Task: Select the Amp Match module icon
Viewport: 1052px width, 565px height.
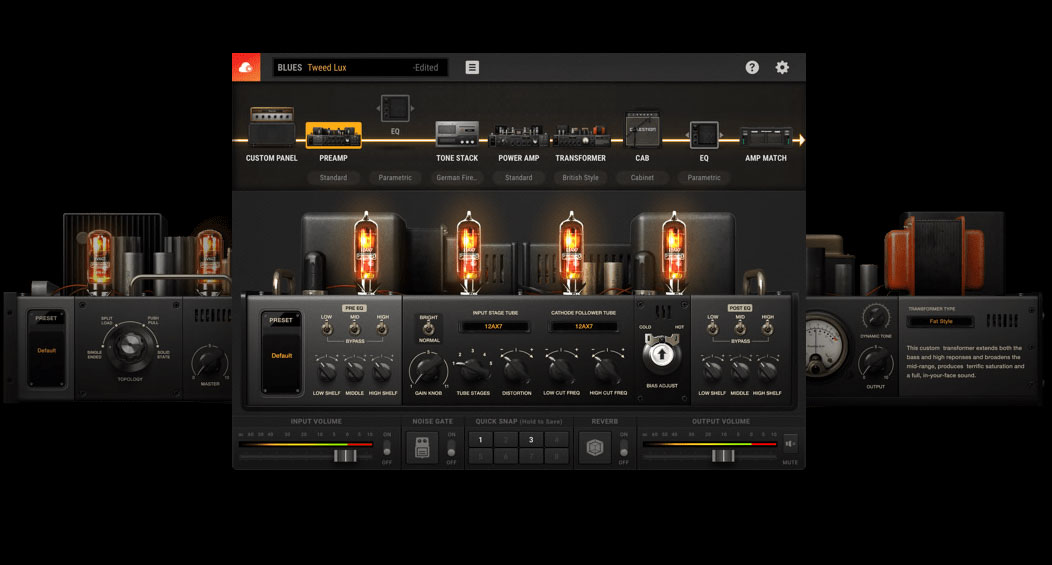Action: click(x=766, y=137)
